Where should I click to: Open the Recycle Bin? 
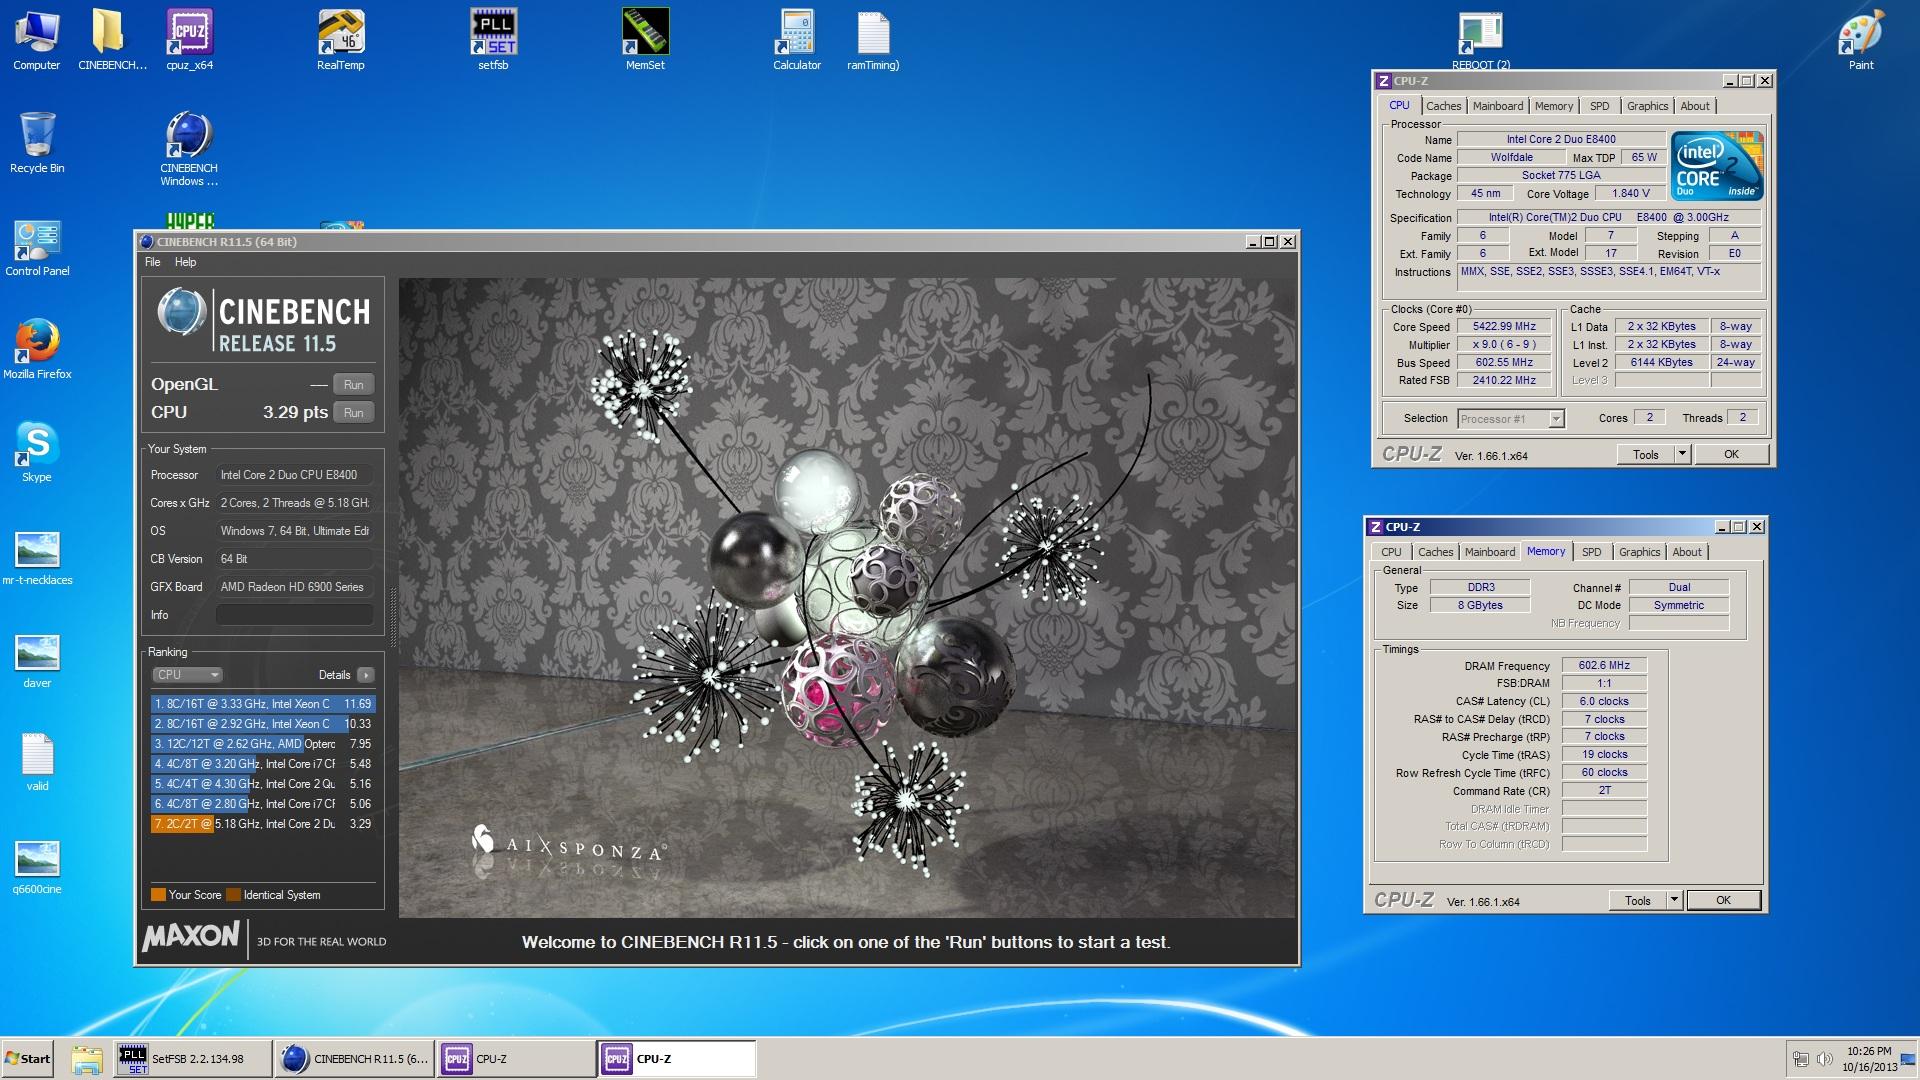pos(37,143)
